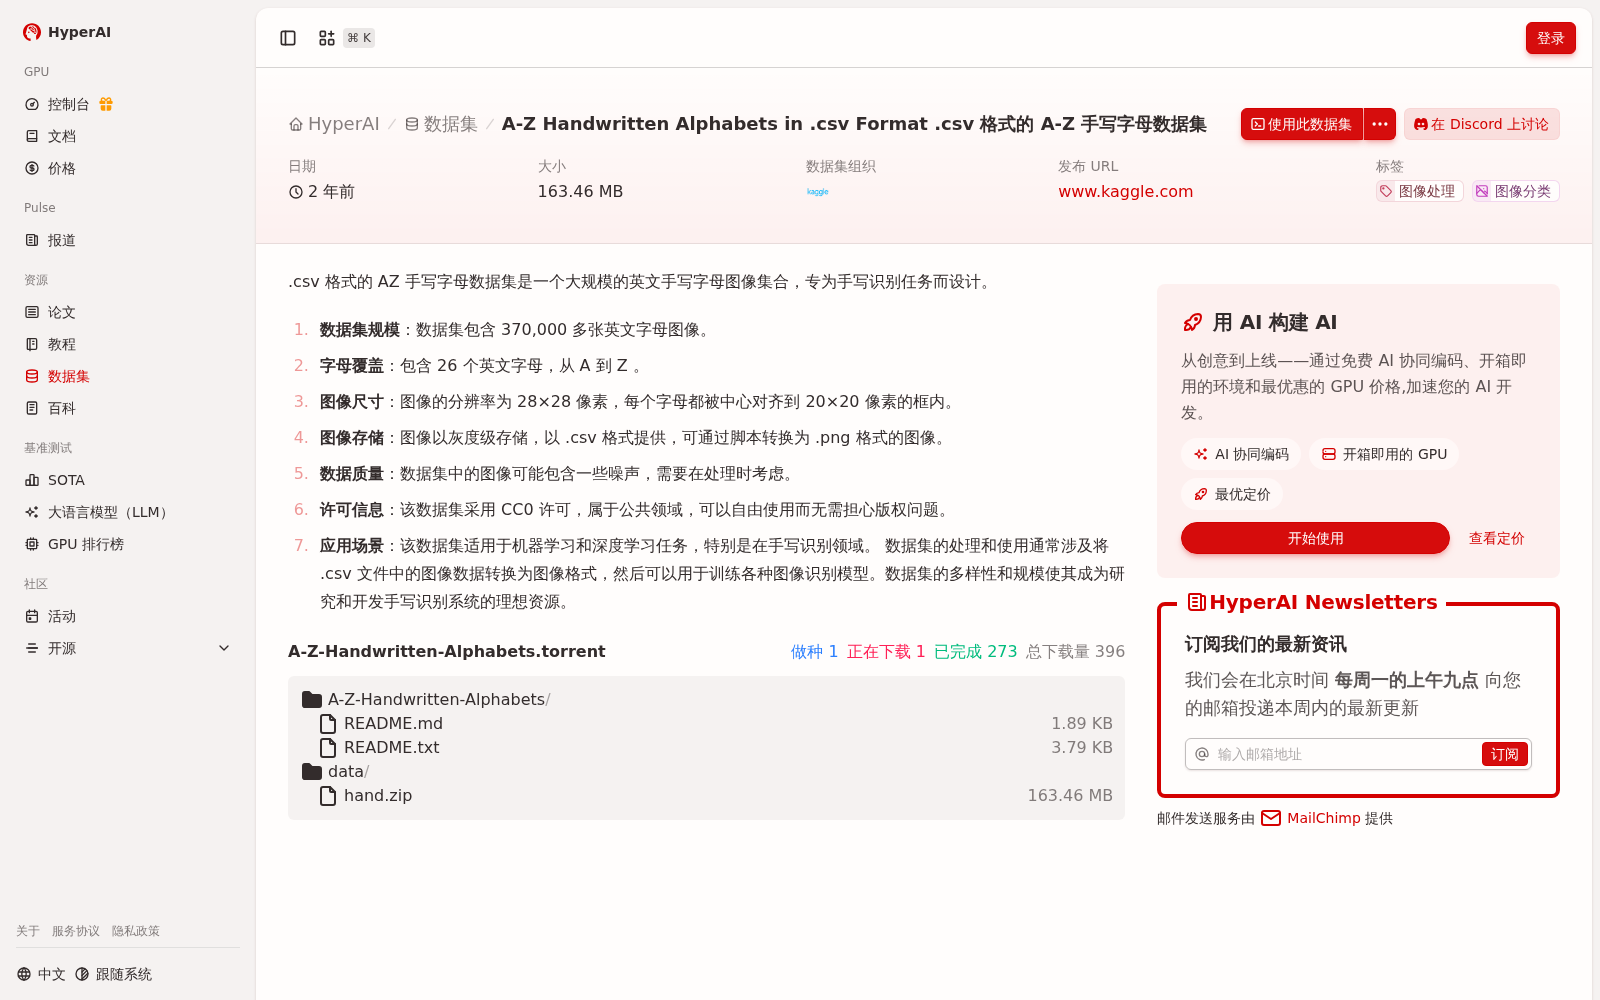This screenshot has height=1000, width=1600.
Task: Open 论文 in the sidebar
Action: (x=62, y=312)
